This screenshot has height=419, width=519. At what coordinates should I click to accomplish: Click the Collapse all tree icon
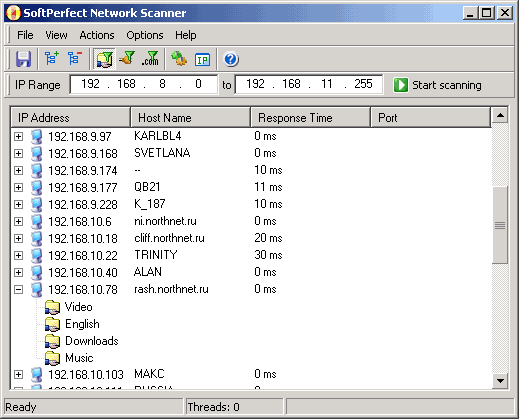(x=75, y=58)
